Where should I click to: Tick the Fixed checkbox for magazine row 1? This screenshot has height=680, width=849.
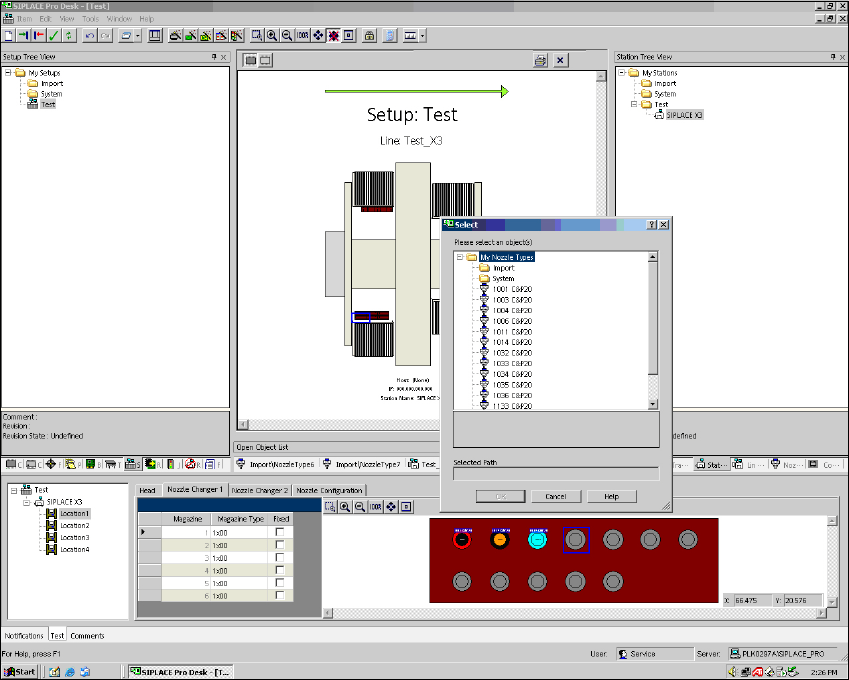[280, 532]
